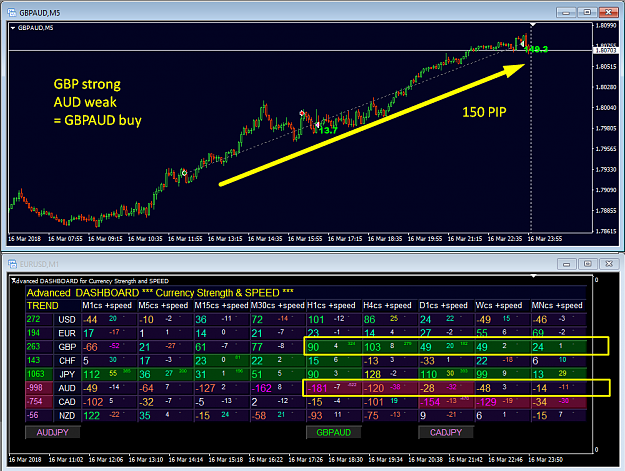This screenshot has width=625, height=471.
Task: Select the AUD currency row label
Action: coord(67,388)
